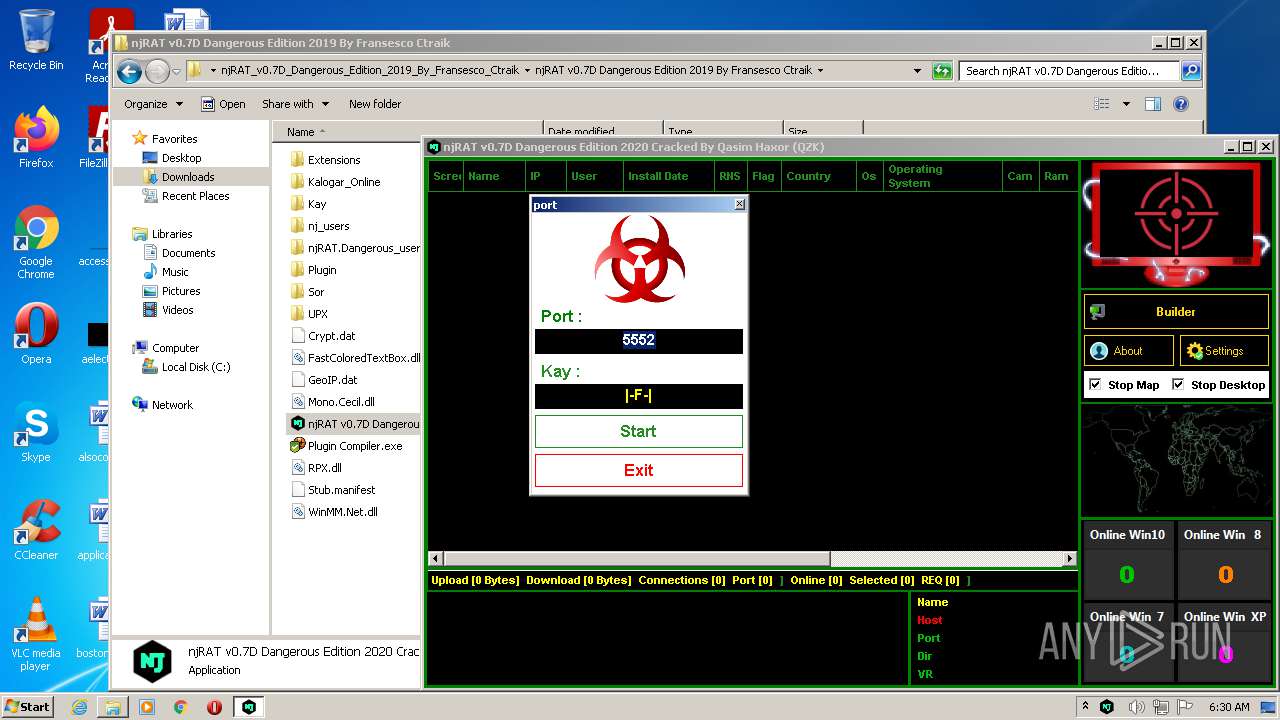Image resolution: width=1280 pixels, height=720 pixels.
Task: Sort by the Country column header
Action: (818, 176)
